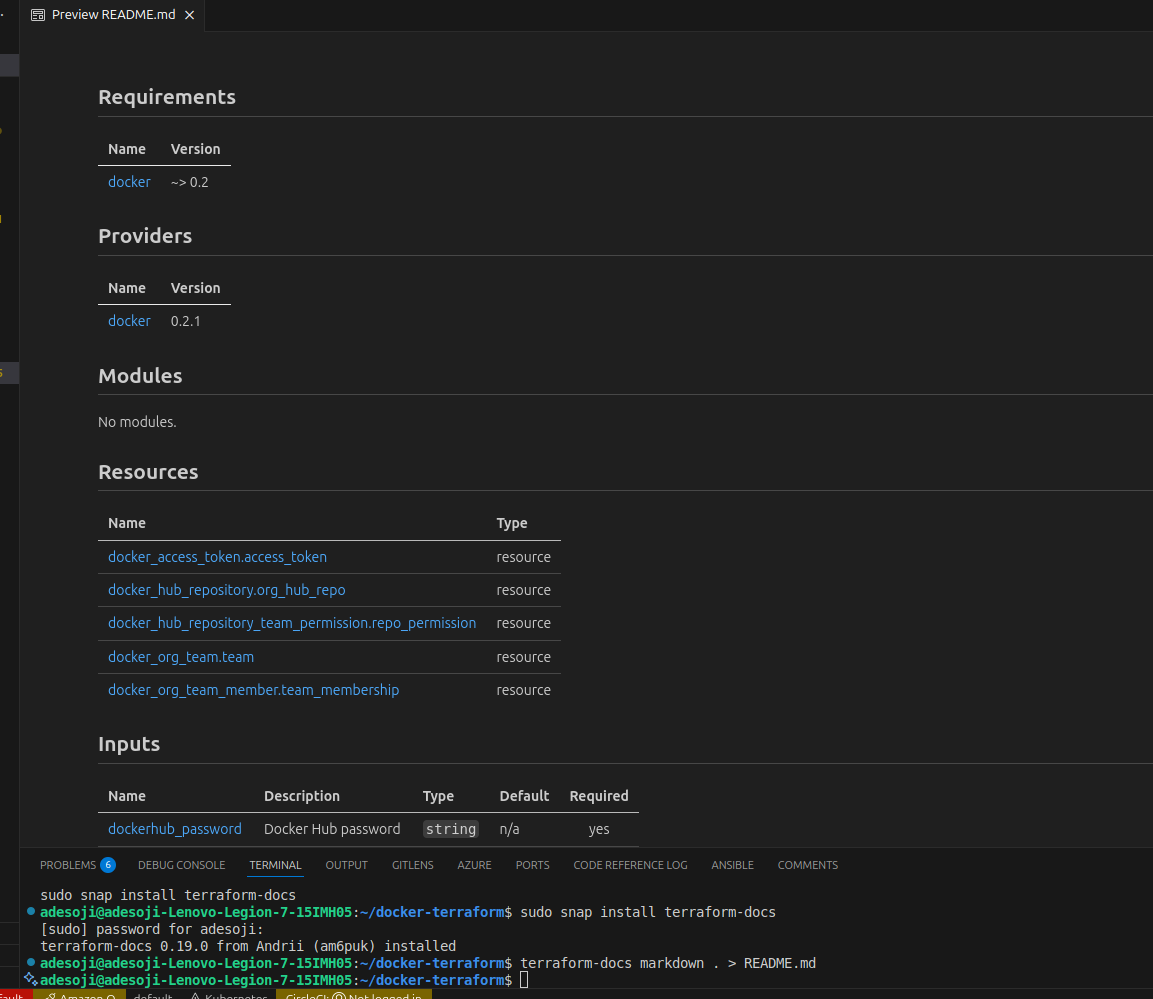Viewport: 1153px width, 999px height.
Task: Click the 'Required' column header in Inputs
Action: (599, 795)
